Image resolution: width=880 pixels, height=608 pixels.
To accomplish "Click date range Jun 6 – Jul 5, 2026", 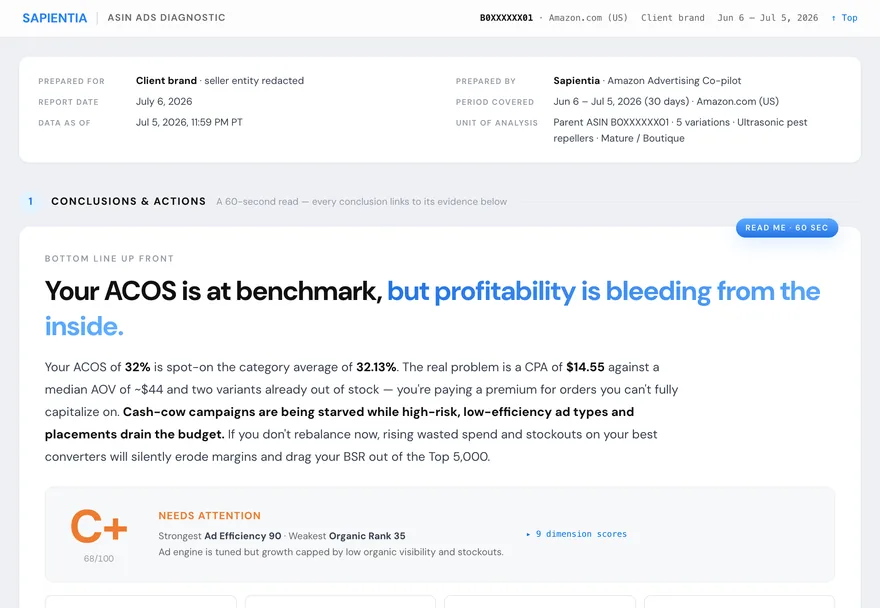I will click(767, 18).
